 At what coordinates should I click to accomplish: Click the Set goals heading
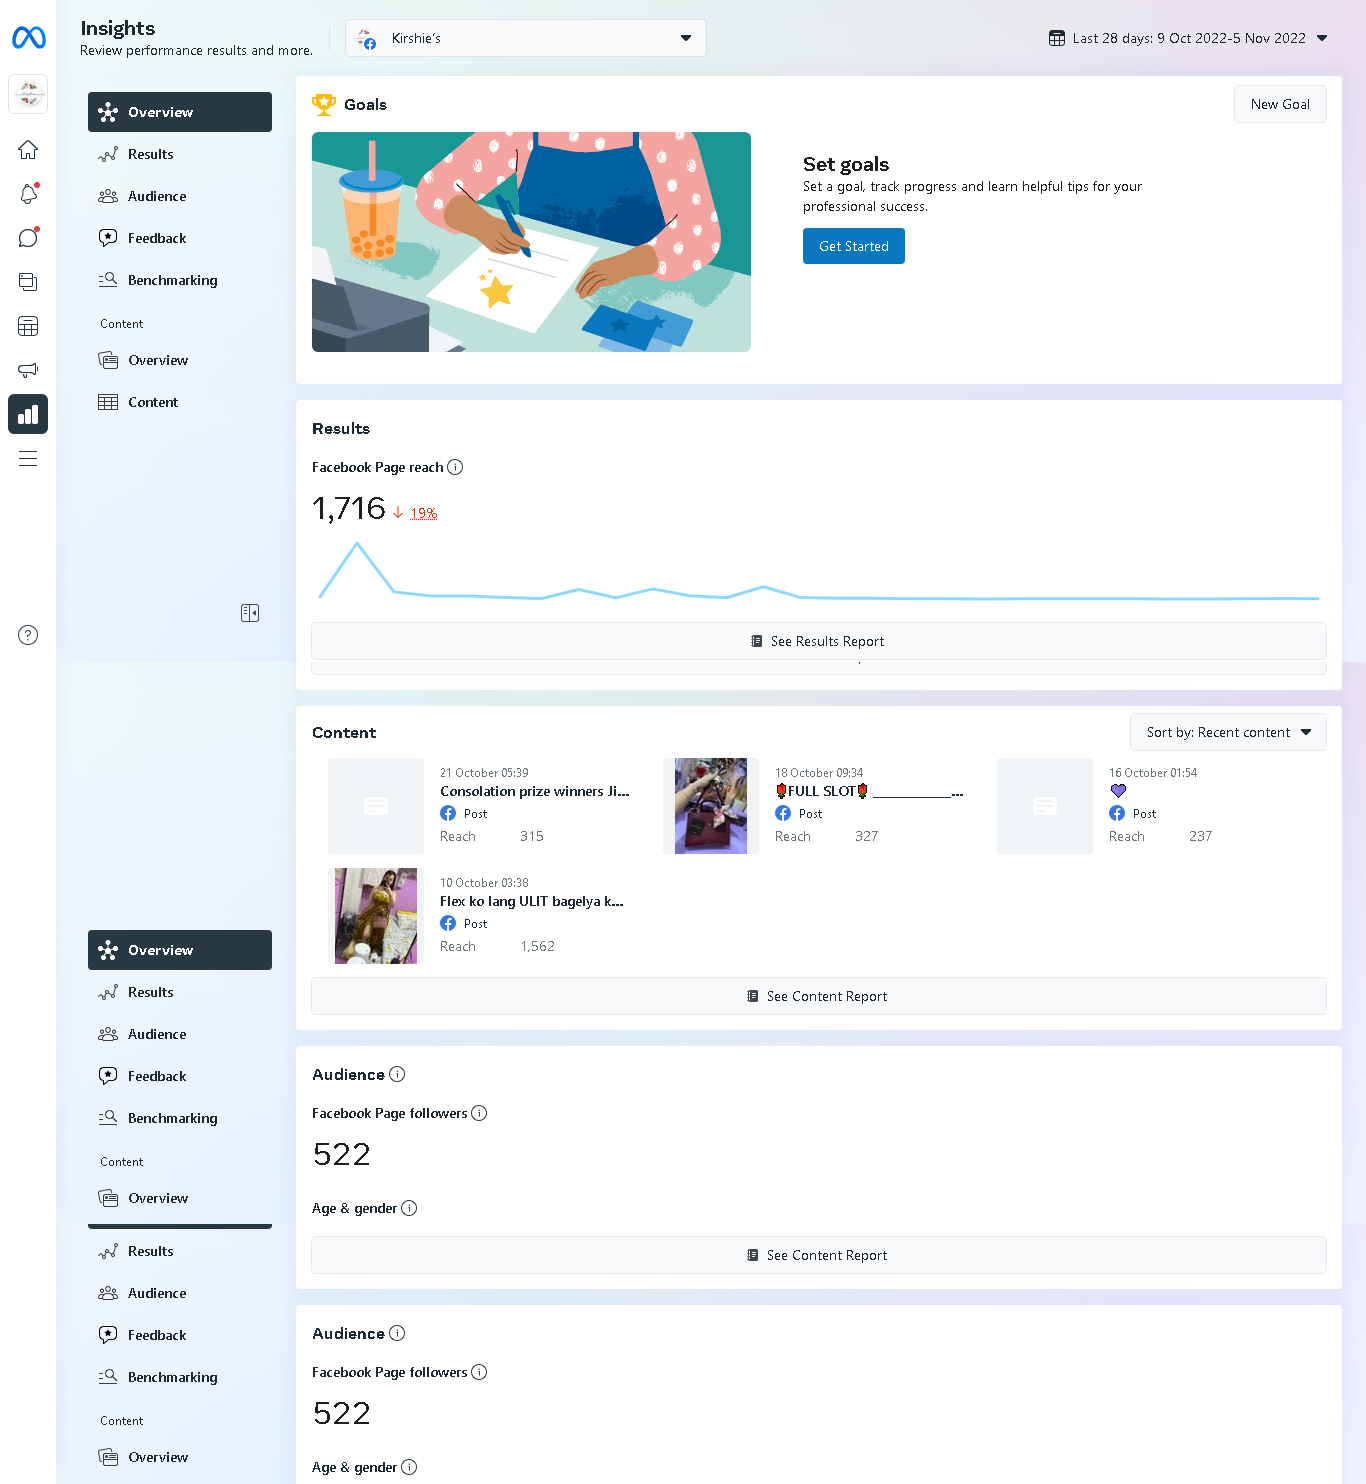846,164
